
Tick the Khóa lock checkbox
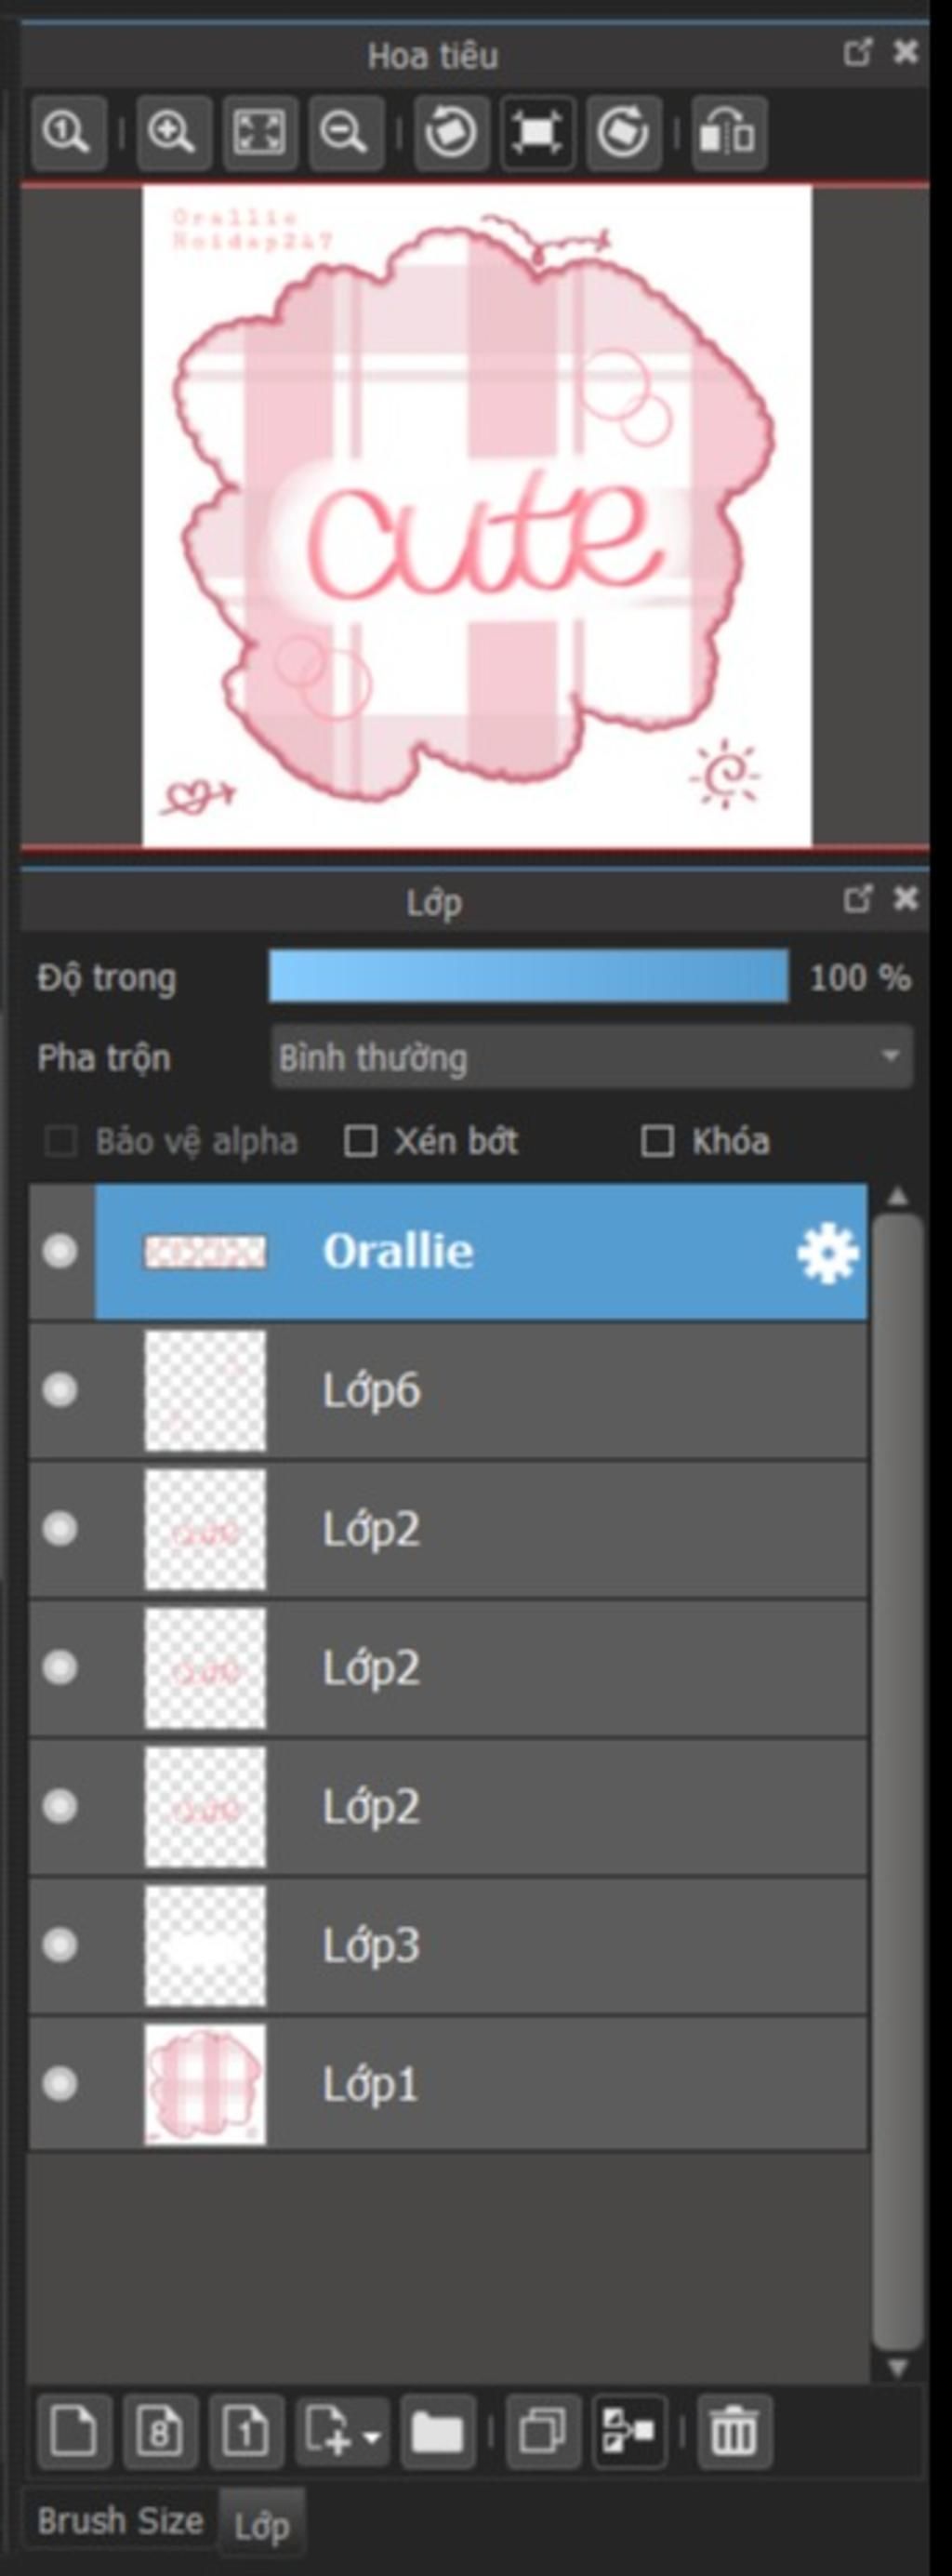pyautogui.click(x=657, y=1141)
